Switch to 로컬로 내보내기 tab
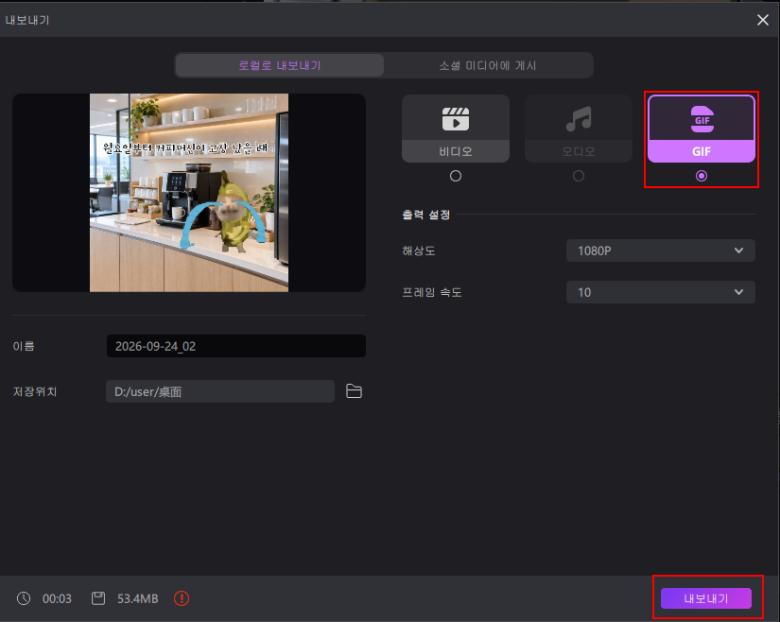This screenshot has height=622, width=780. point(280,65)
